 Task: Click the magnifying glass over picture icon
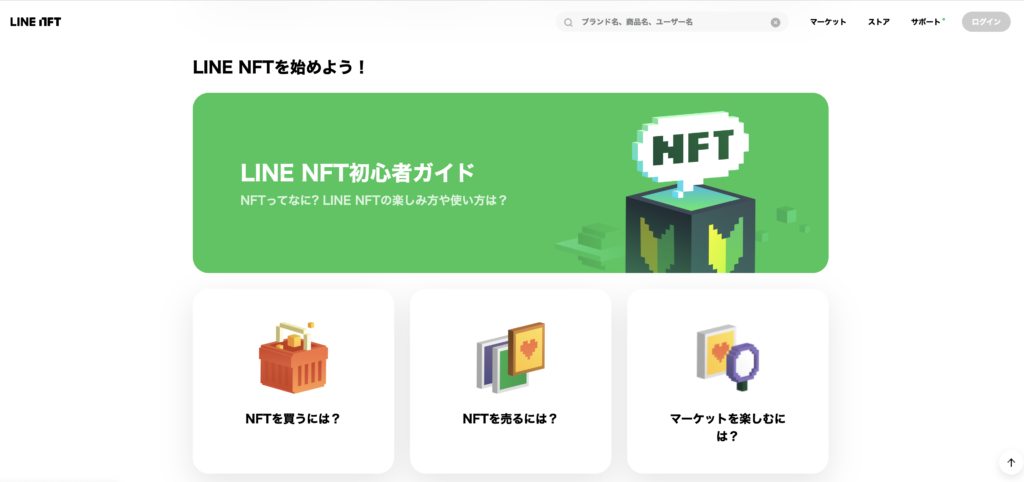click(728, 358)
